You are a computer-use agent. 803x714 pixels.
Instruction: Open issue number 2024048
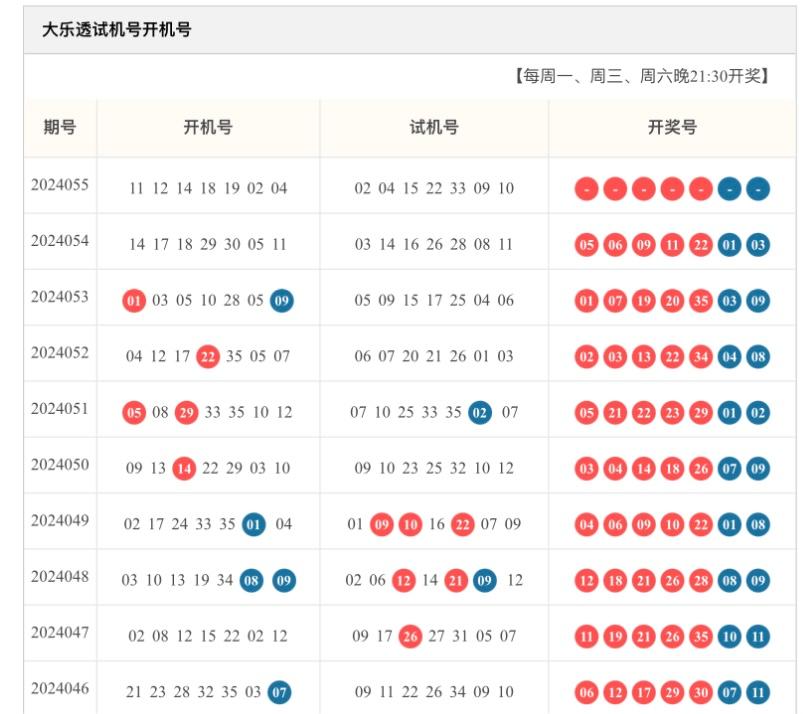[60, 577]
